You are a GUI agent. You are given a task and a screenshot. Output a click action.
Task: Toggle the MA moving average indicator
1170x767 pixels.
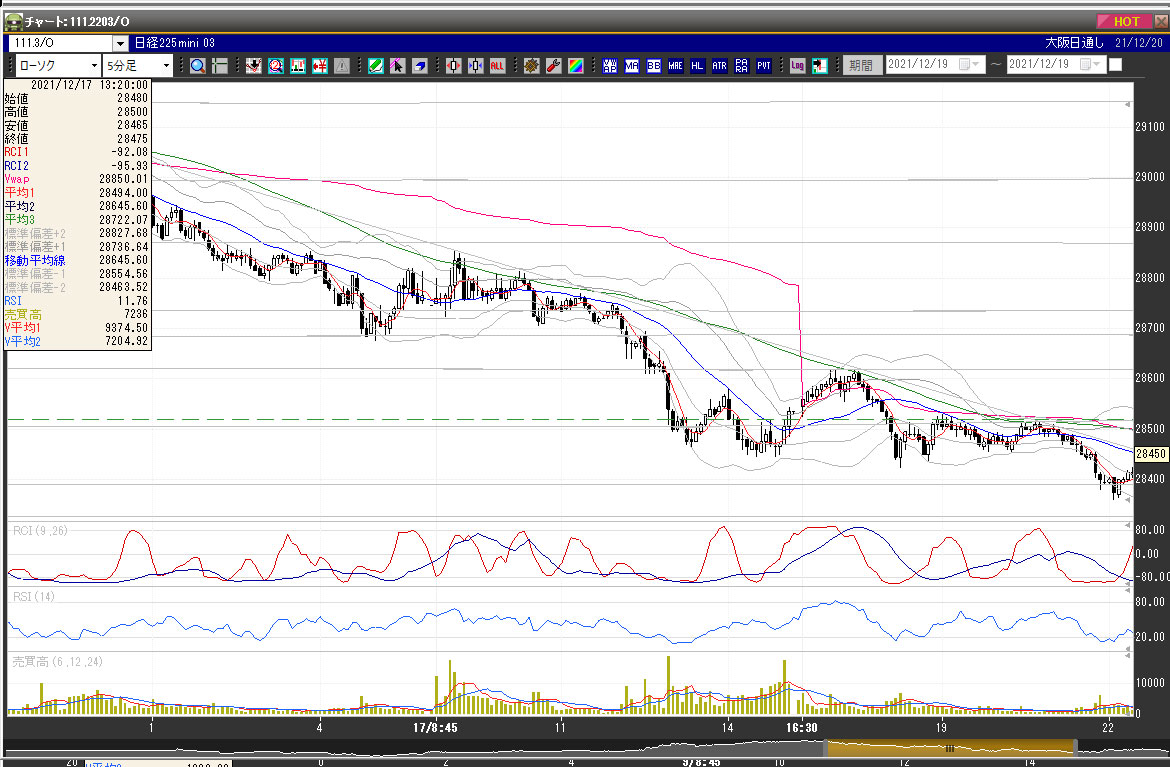click(x=632, y=66)
